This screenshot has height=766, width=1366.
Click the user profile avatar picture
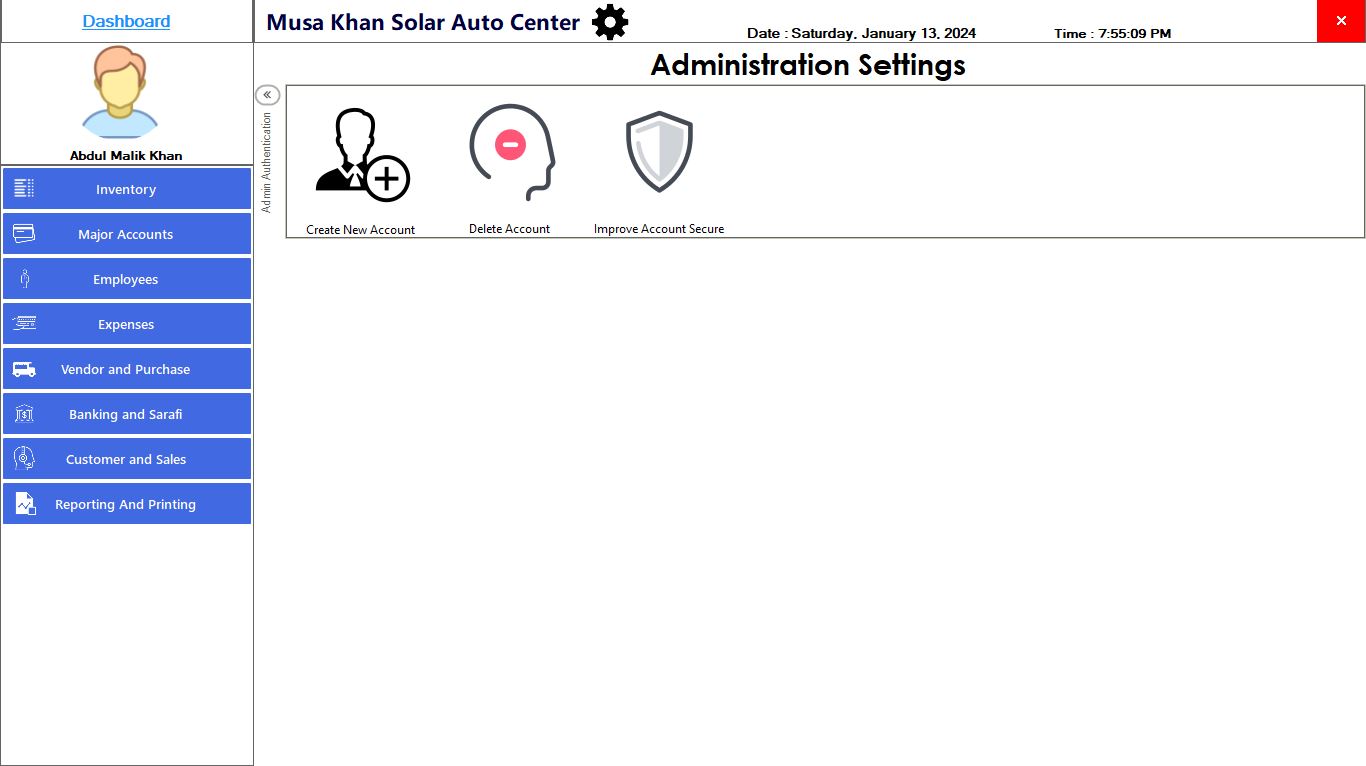(120, 92)
